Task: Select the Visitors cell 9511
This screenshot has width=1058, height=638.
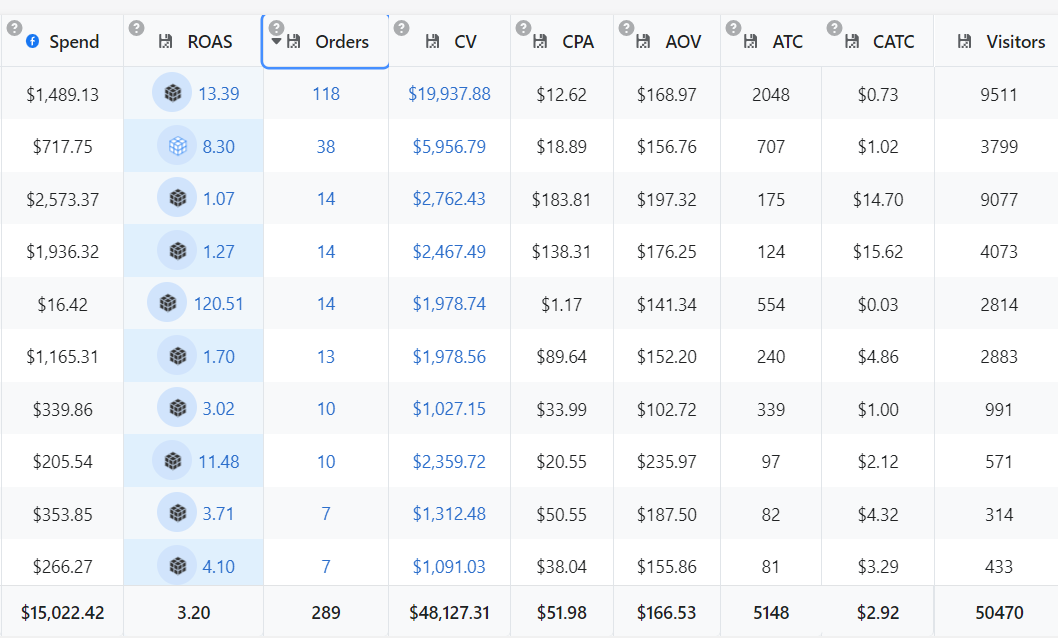Action: [x=999, y=94]
